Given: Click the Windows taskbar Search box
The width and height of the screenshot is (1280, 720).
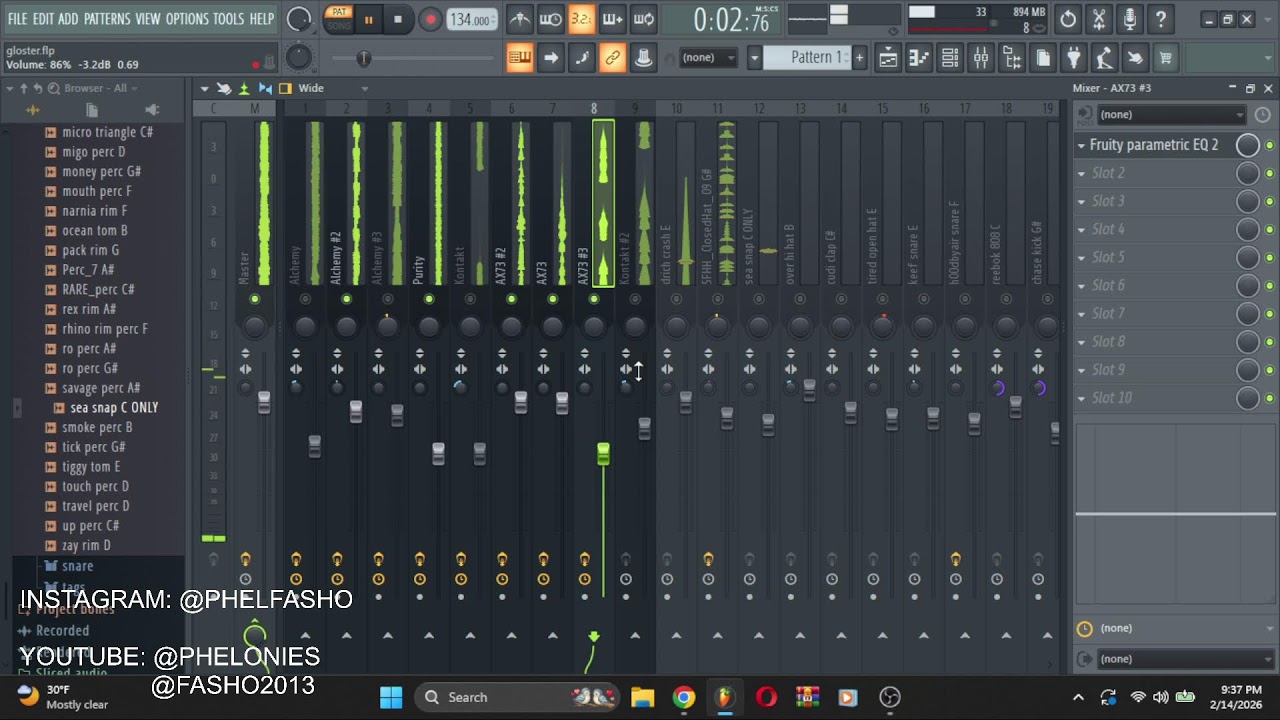Looking at the screenshot, I should pos(517,697).
